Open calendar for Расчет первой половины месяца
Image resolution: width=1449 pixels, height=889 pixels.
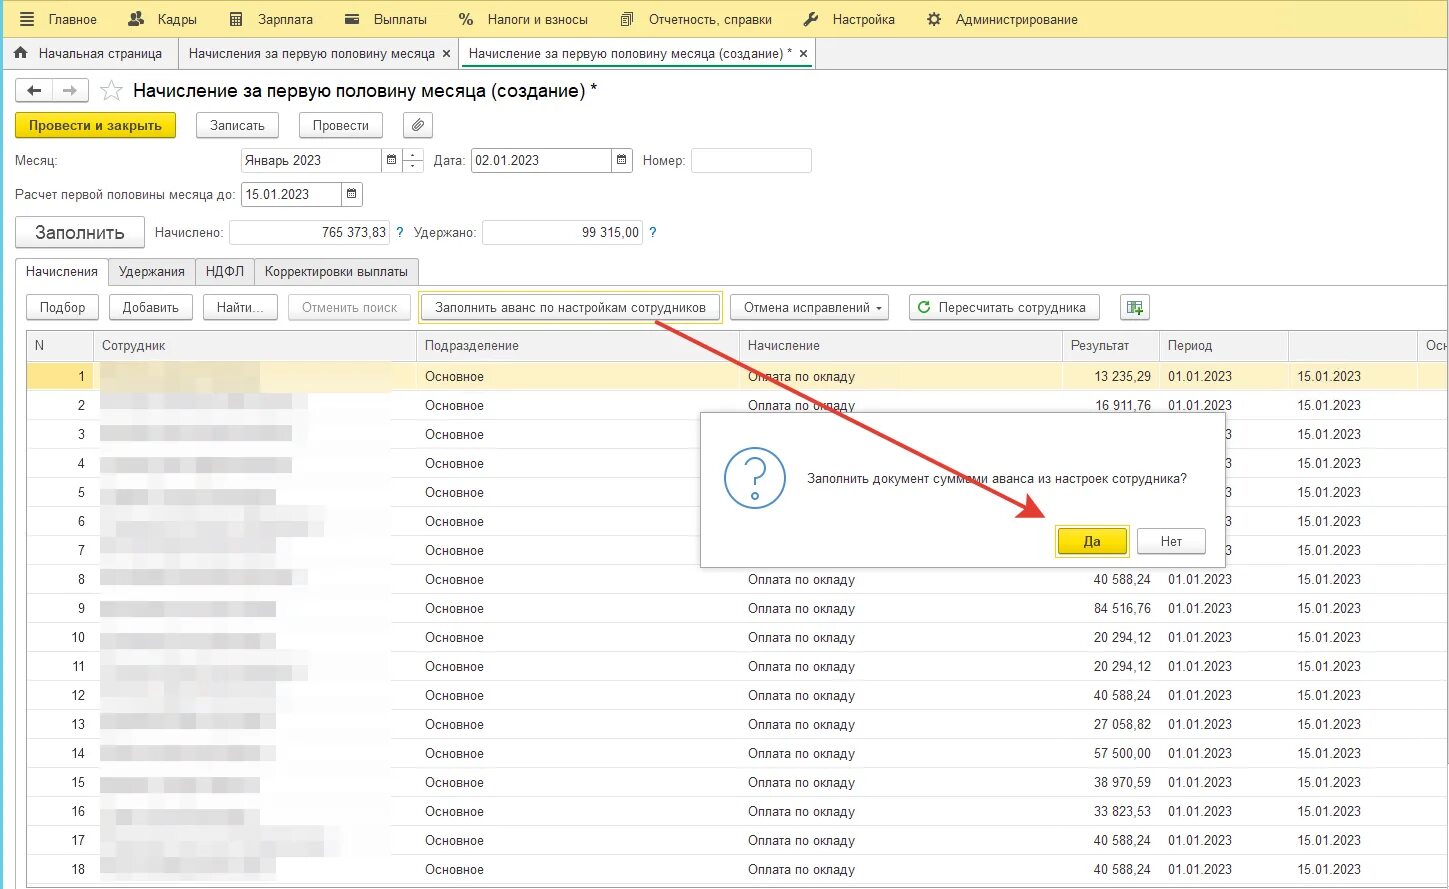[352, 194]
